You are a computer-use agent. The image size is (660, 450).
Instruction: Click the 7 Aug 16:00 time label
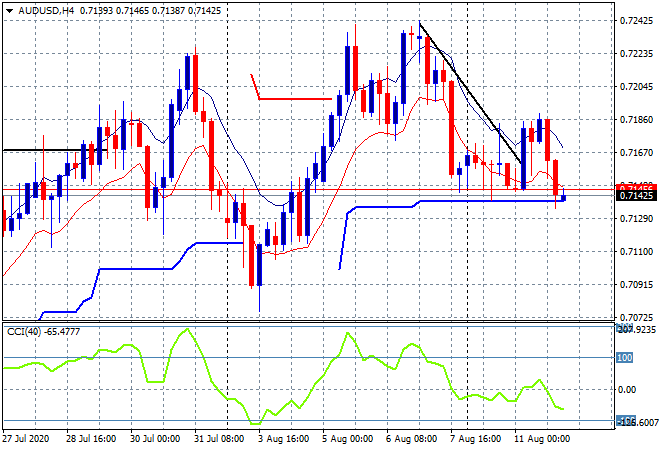click(x=476, y=439)
